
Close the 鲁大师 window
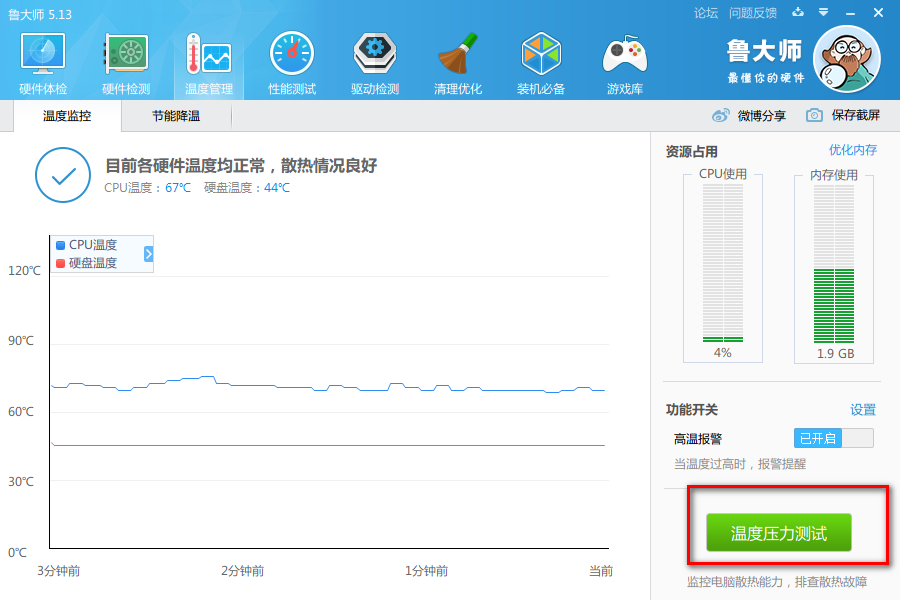click(x=878, y=13)
